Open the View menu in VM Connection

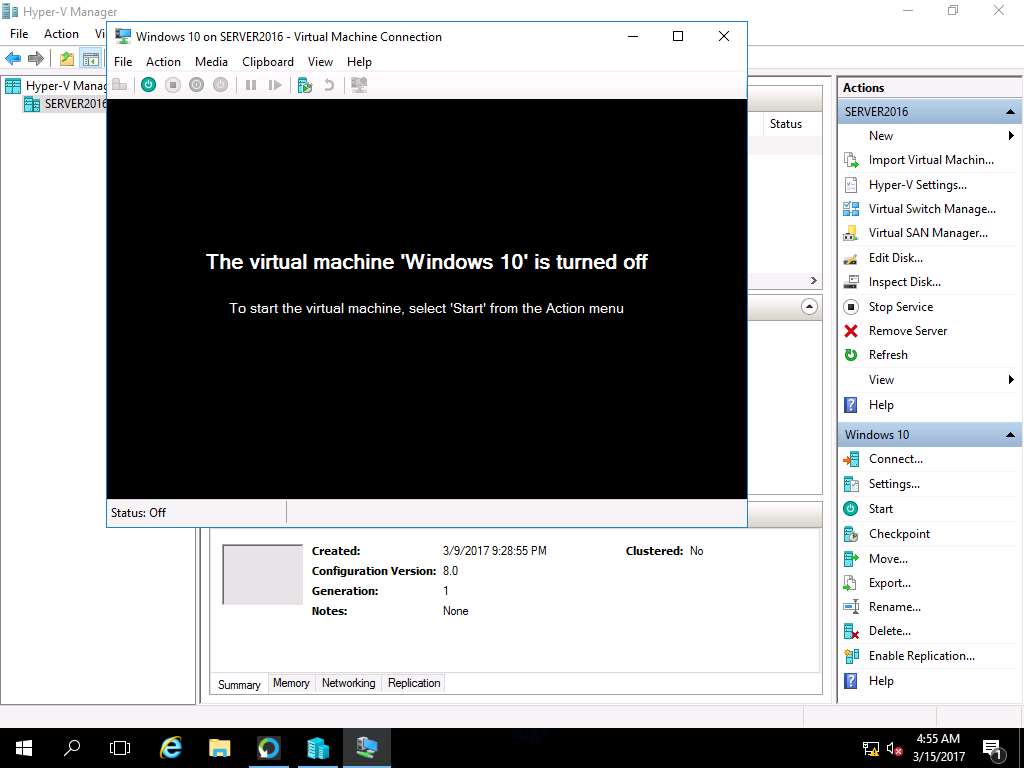click(320, 61)
